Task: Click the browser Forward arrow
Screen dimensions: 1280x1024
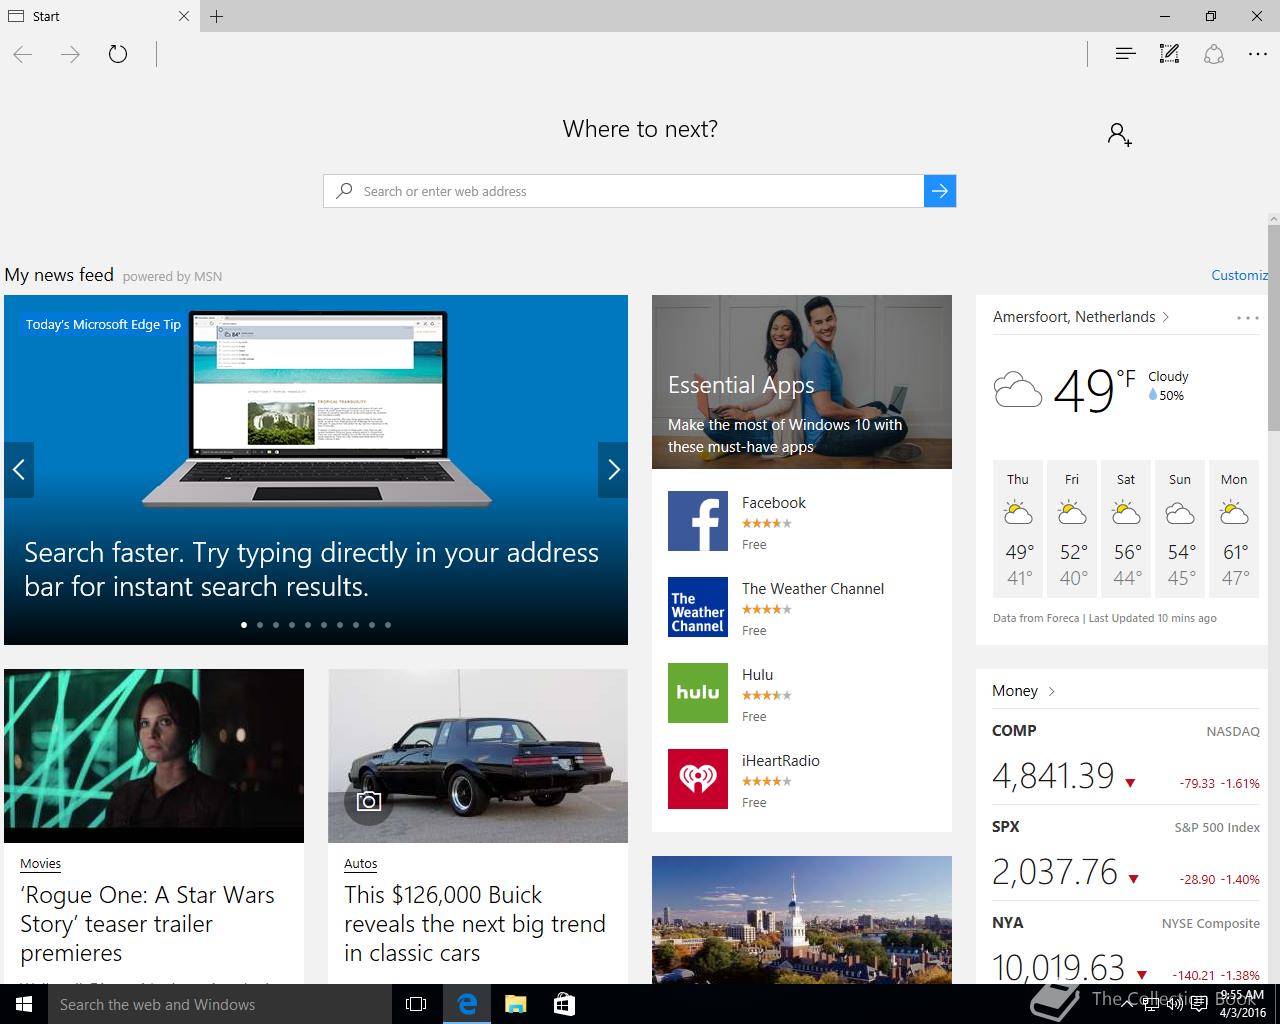Action: (70, 54)
